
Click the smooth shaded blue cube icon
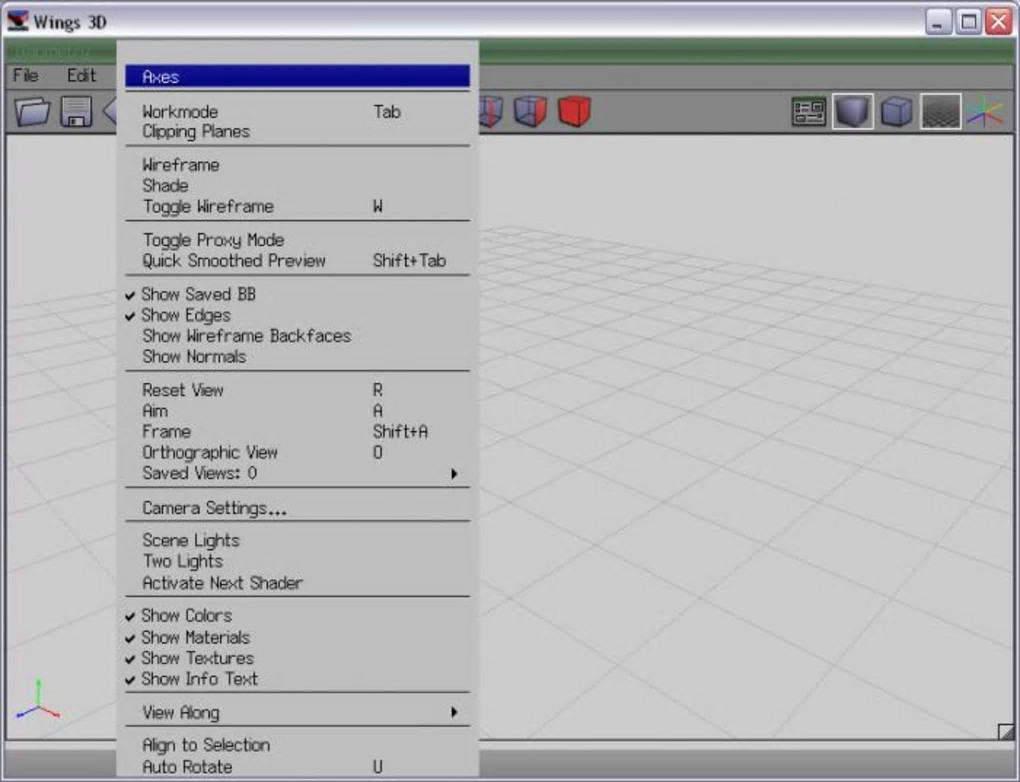tap(896, 111)
